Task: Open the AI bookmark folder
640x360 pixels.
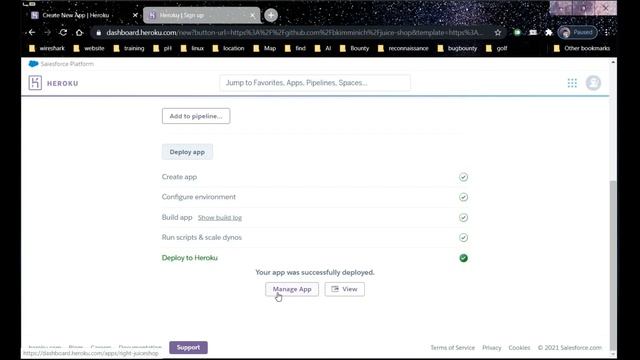Action: tap(323, 48)
